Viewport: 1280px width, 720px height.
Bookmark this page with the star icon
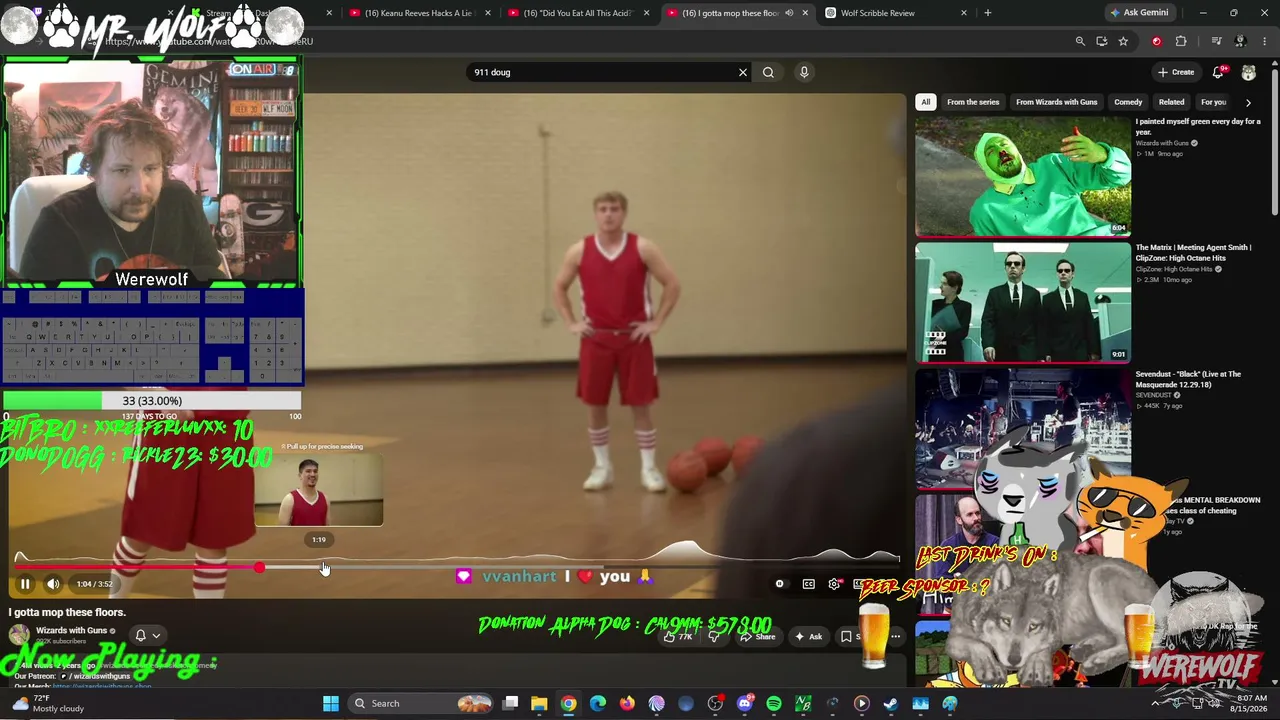(1123, 41)
